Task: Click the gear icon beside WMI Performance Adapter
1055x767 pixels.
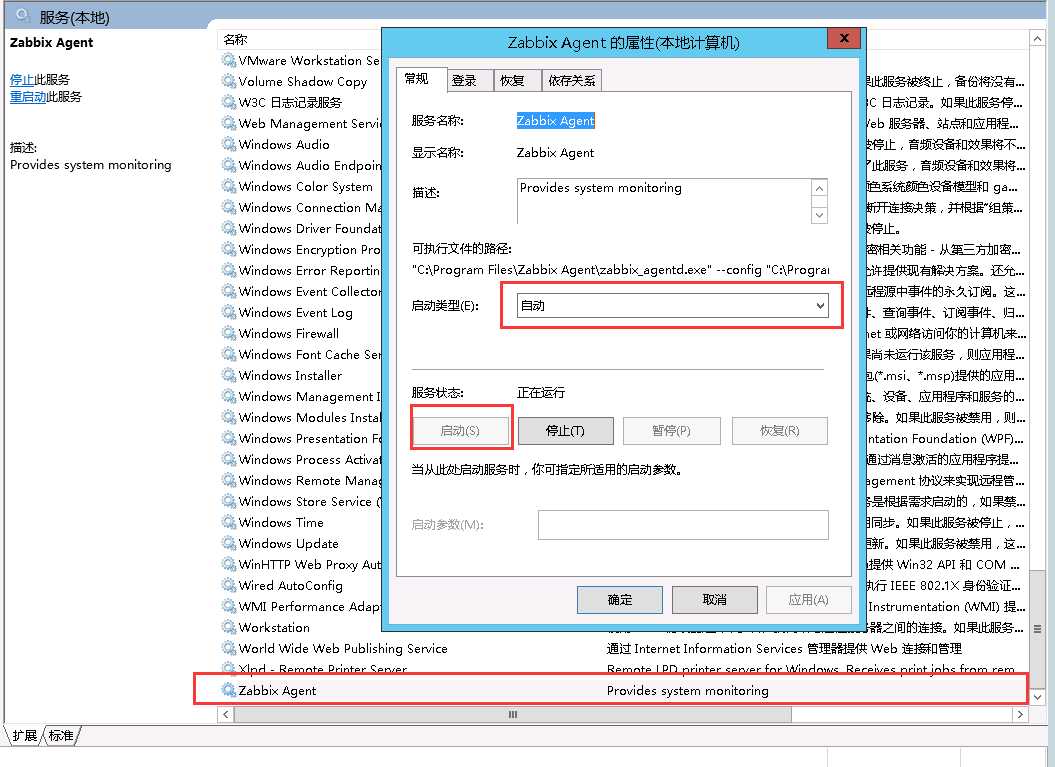Action: (x=229, y=606)
